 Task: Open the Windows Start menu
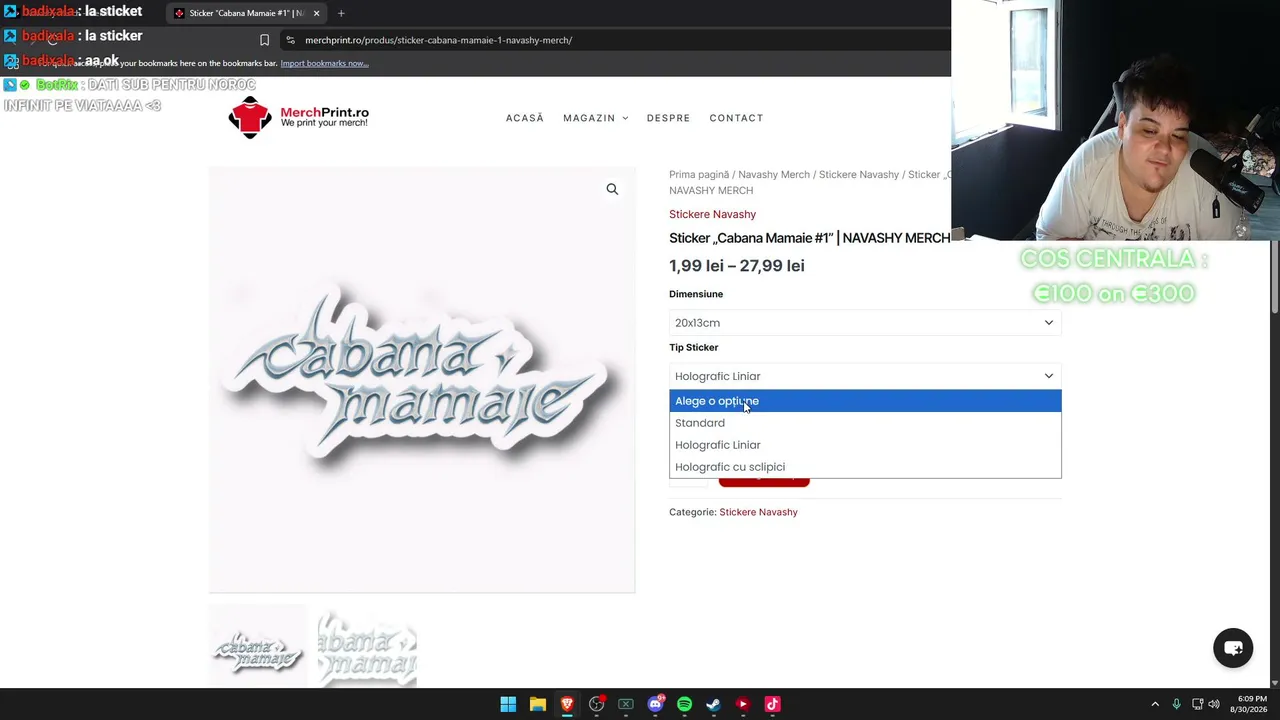(508, 704)
